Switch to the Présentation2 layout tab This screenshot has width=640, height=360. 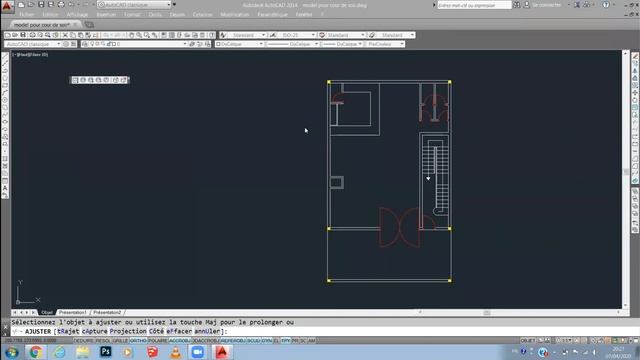tap(107, 312)
